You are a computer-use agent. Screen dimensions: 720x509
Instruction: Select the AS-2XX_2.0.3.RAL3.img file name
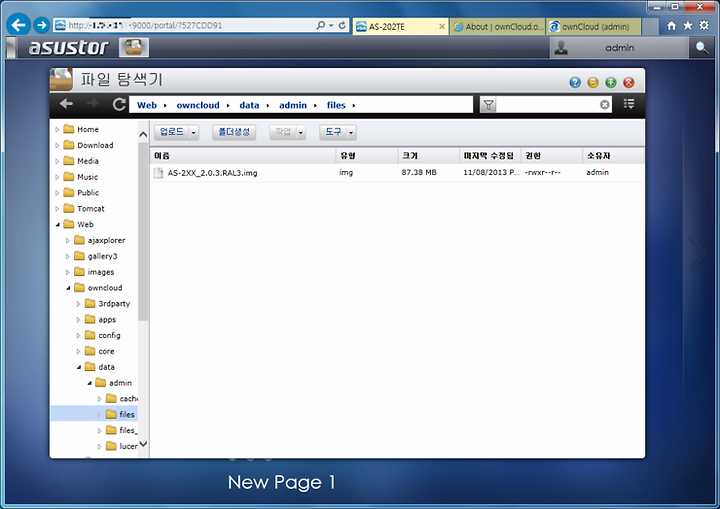(x=212, y=173)
